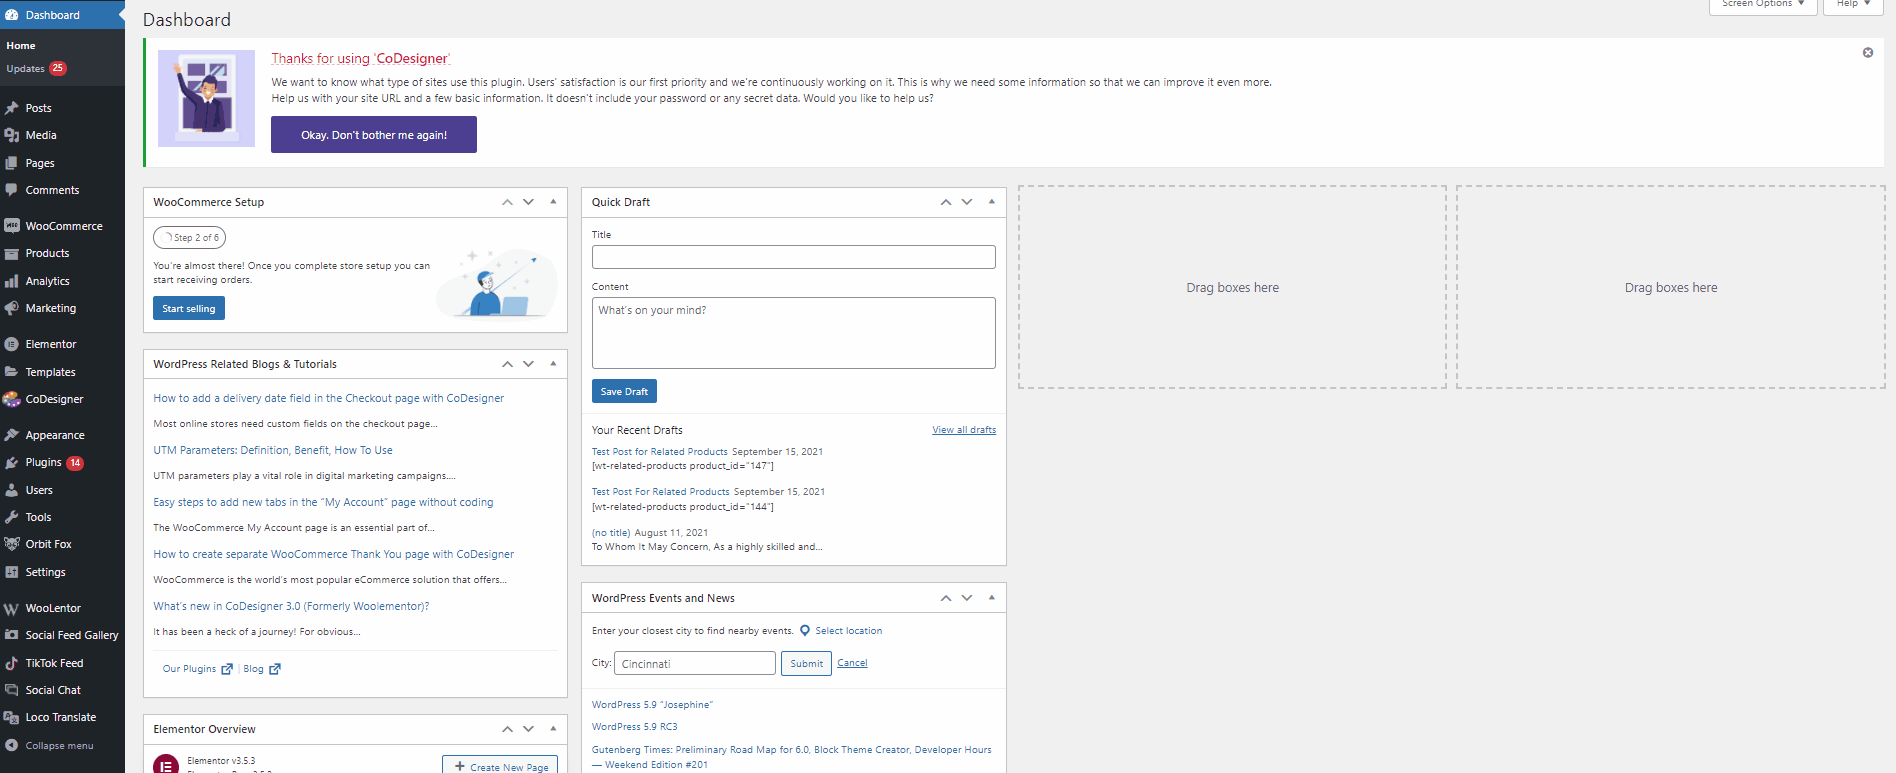This screenshot has width=1896, height=773.
Task: Open Updates submenu with 25 badge
Action: pos(36,69)
